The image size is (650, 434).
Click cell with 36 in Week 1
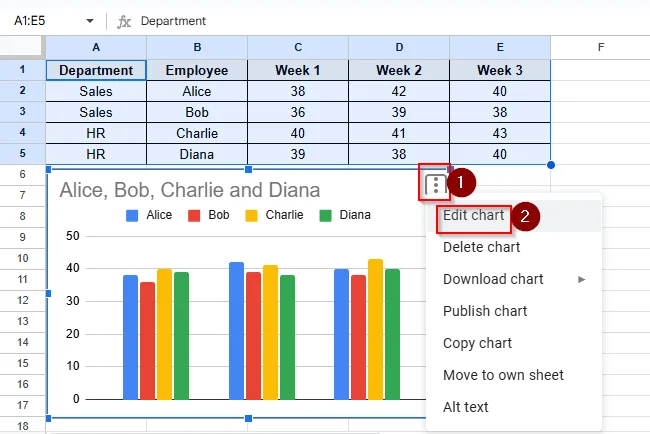pyautogui.click(x=298, y=112)
